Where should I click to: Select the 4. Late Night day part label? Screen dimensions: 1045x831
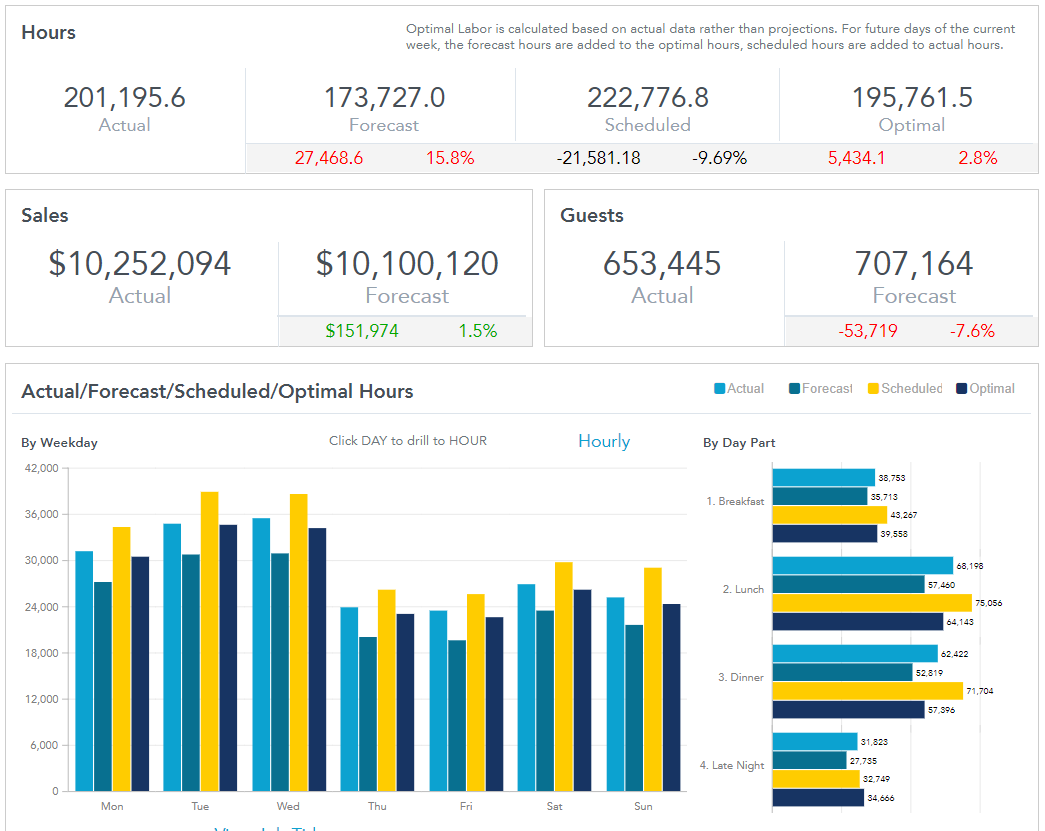pos(732,766)
